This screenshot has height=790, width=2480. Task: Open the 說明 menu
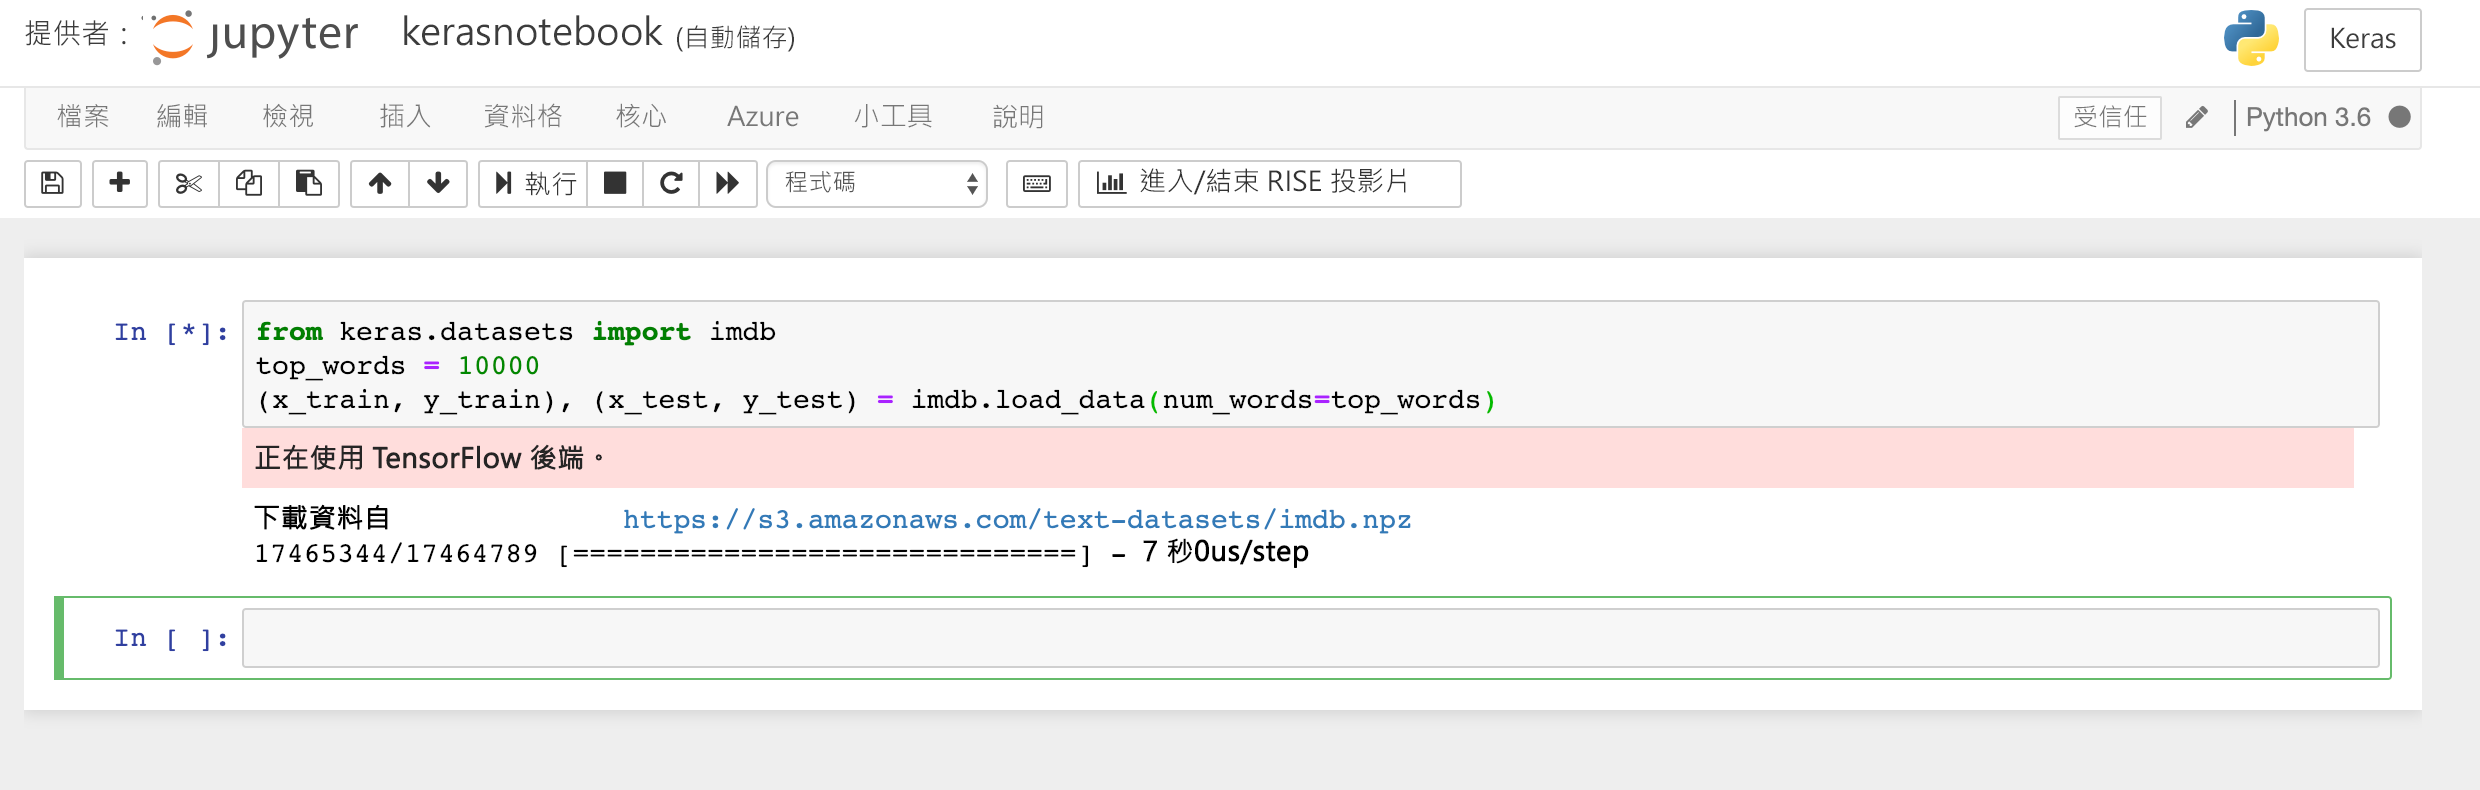[1018, 117]
